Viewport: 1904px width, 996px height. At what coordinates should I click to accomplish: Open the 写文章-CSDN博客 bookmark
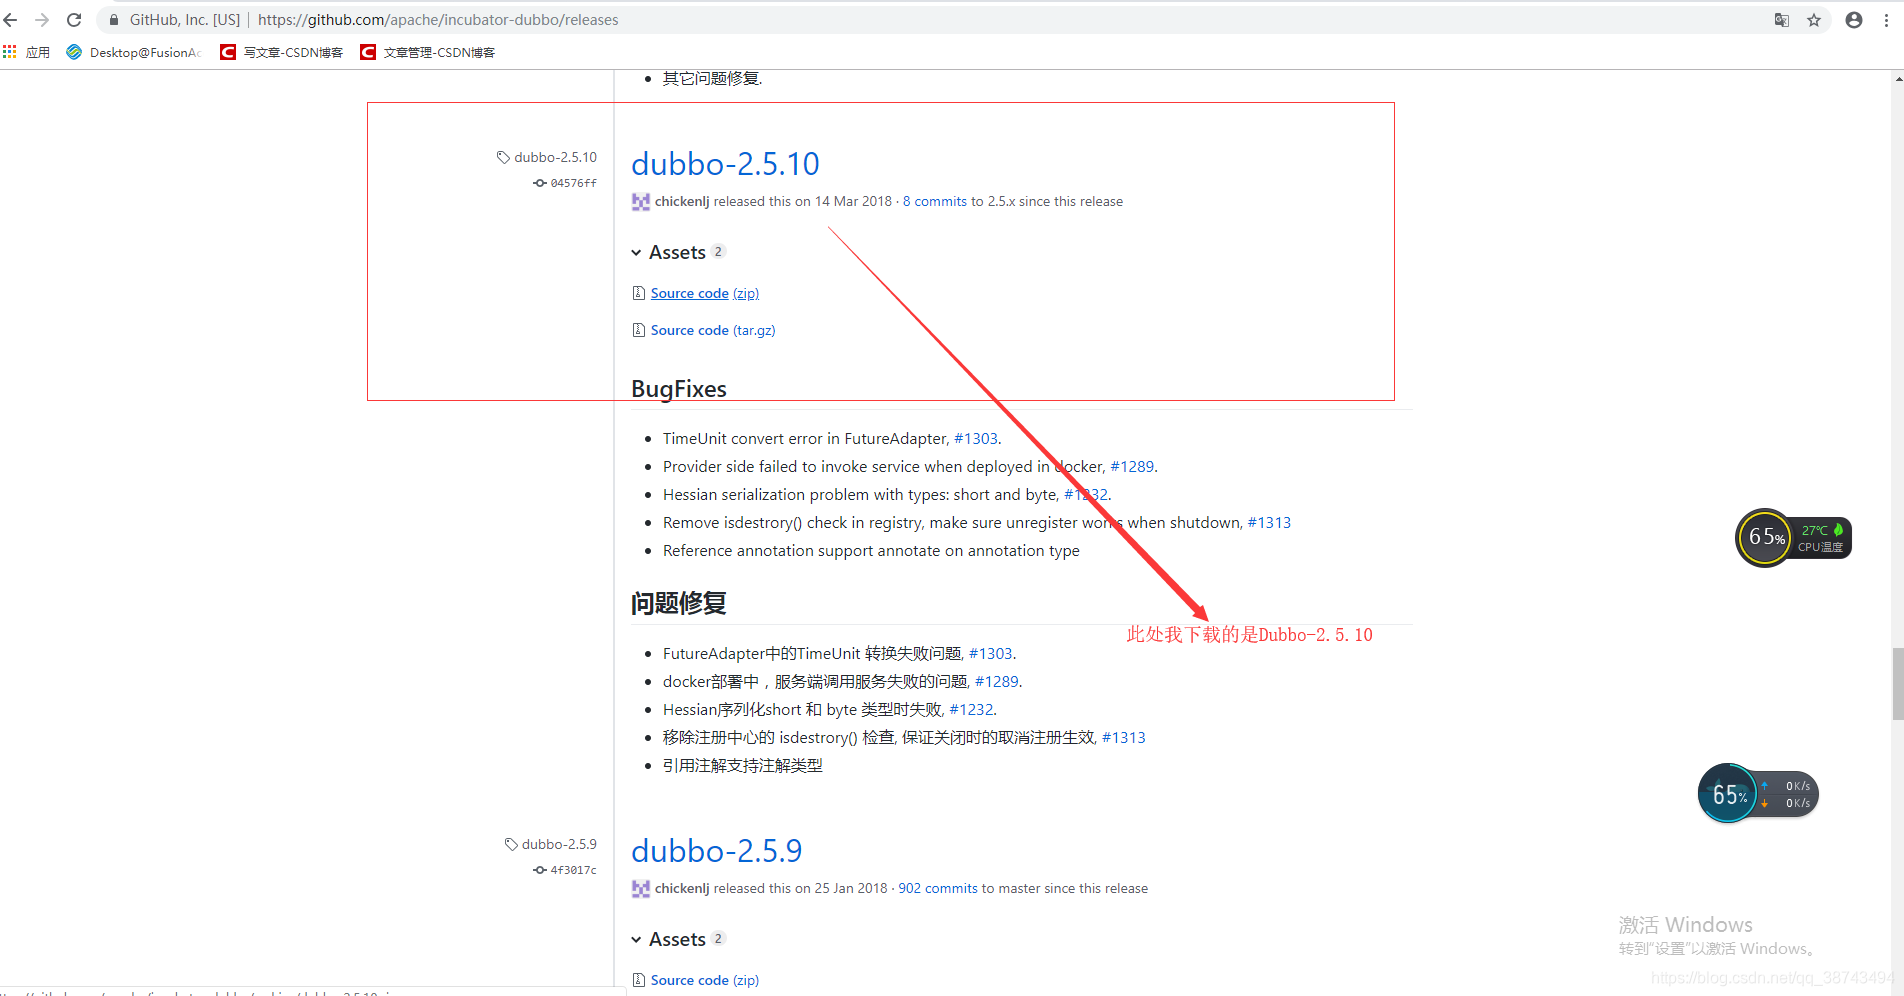click(x=282, y=52)
